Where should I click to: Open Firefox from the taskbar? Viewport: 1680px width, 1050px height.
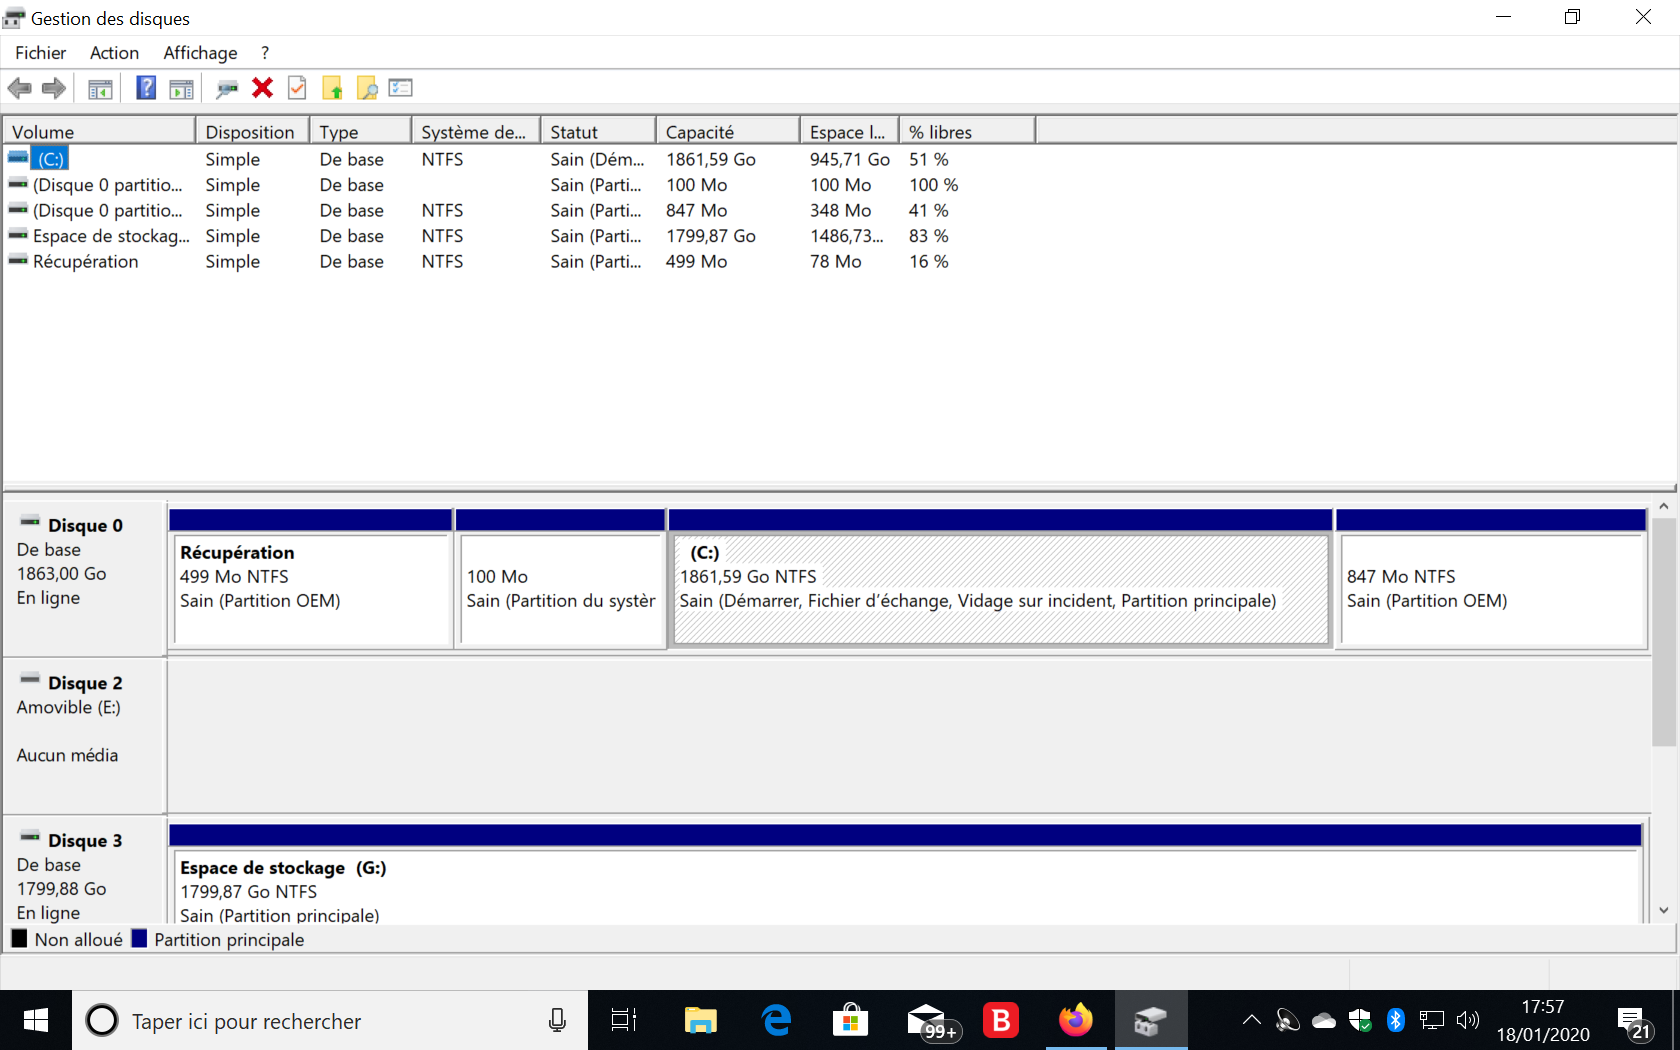pos(1076,1020)
